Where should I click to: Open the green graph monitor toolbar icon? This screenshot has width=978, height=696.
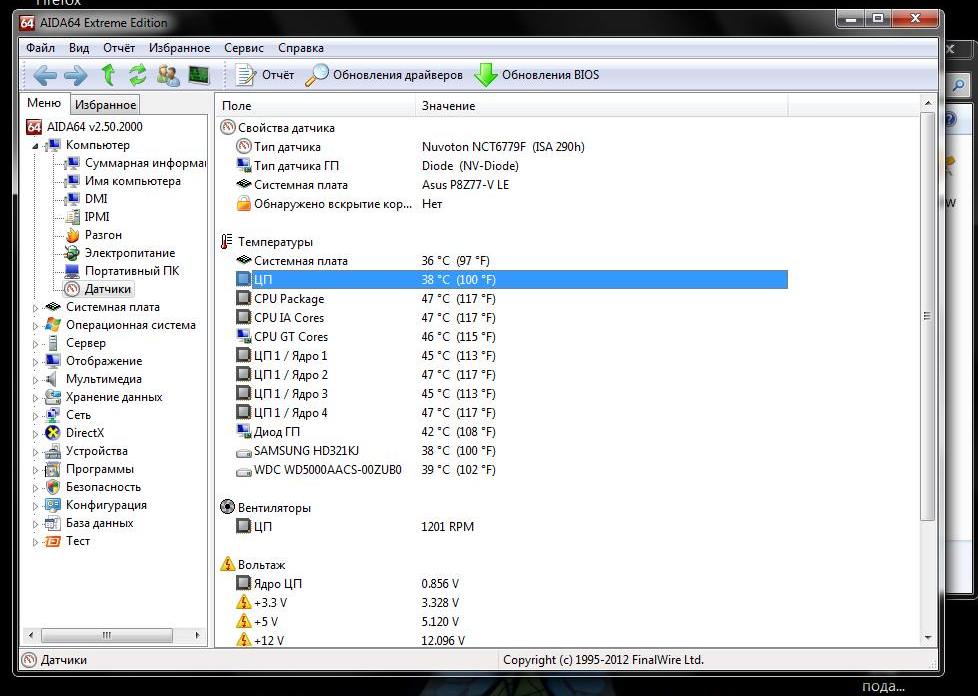pos(199,75)
